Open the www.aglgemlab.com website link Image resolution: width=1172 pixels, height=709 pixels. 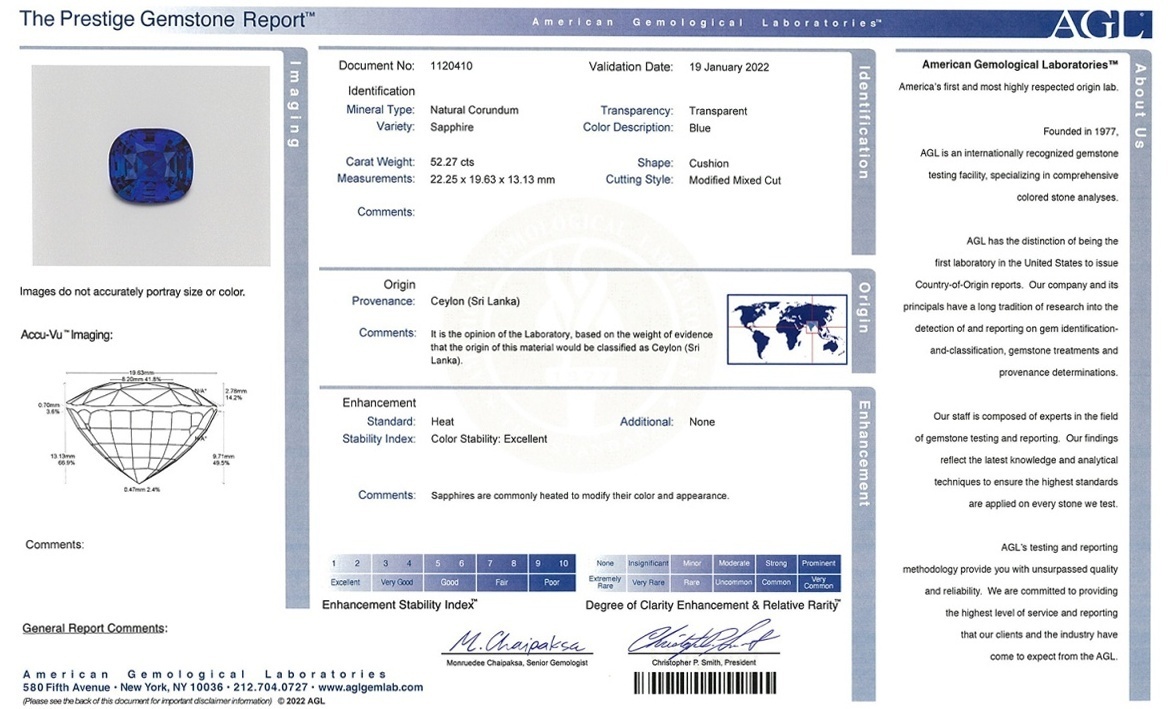(x=370, y=688)
